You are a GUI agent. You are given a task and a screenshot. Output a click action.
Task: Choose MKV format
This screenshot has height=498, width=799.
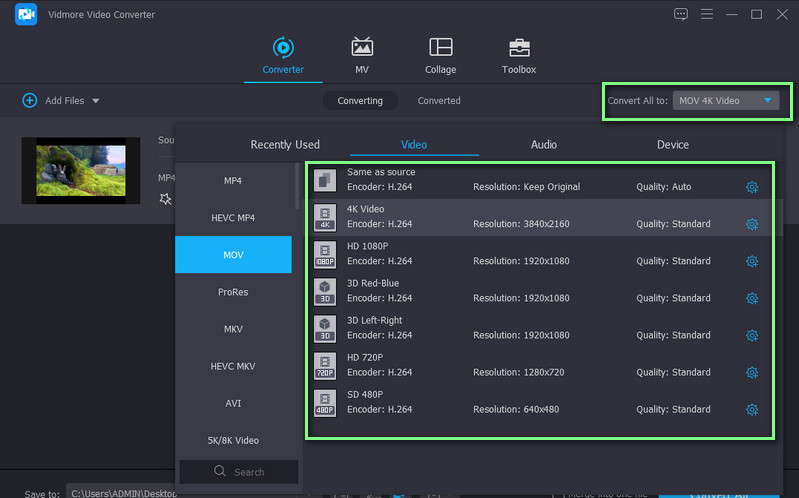click(233, 329)
